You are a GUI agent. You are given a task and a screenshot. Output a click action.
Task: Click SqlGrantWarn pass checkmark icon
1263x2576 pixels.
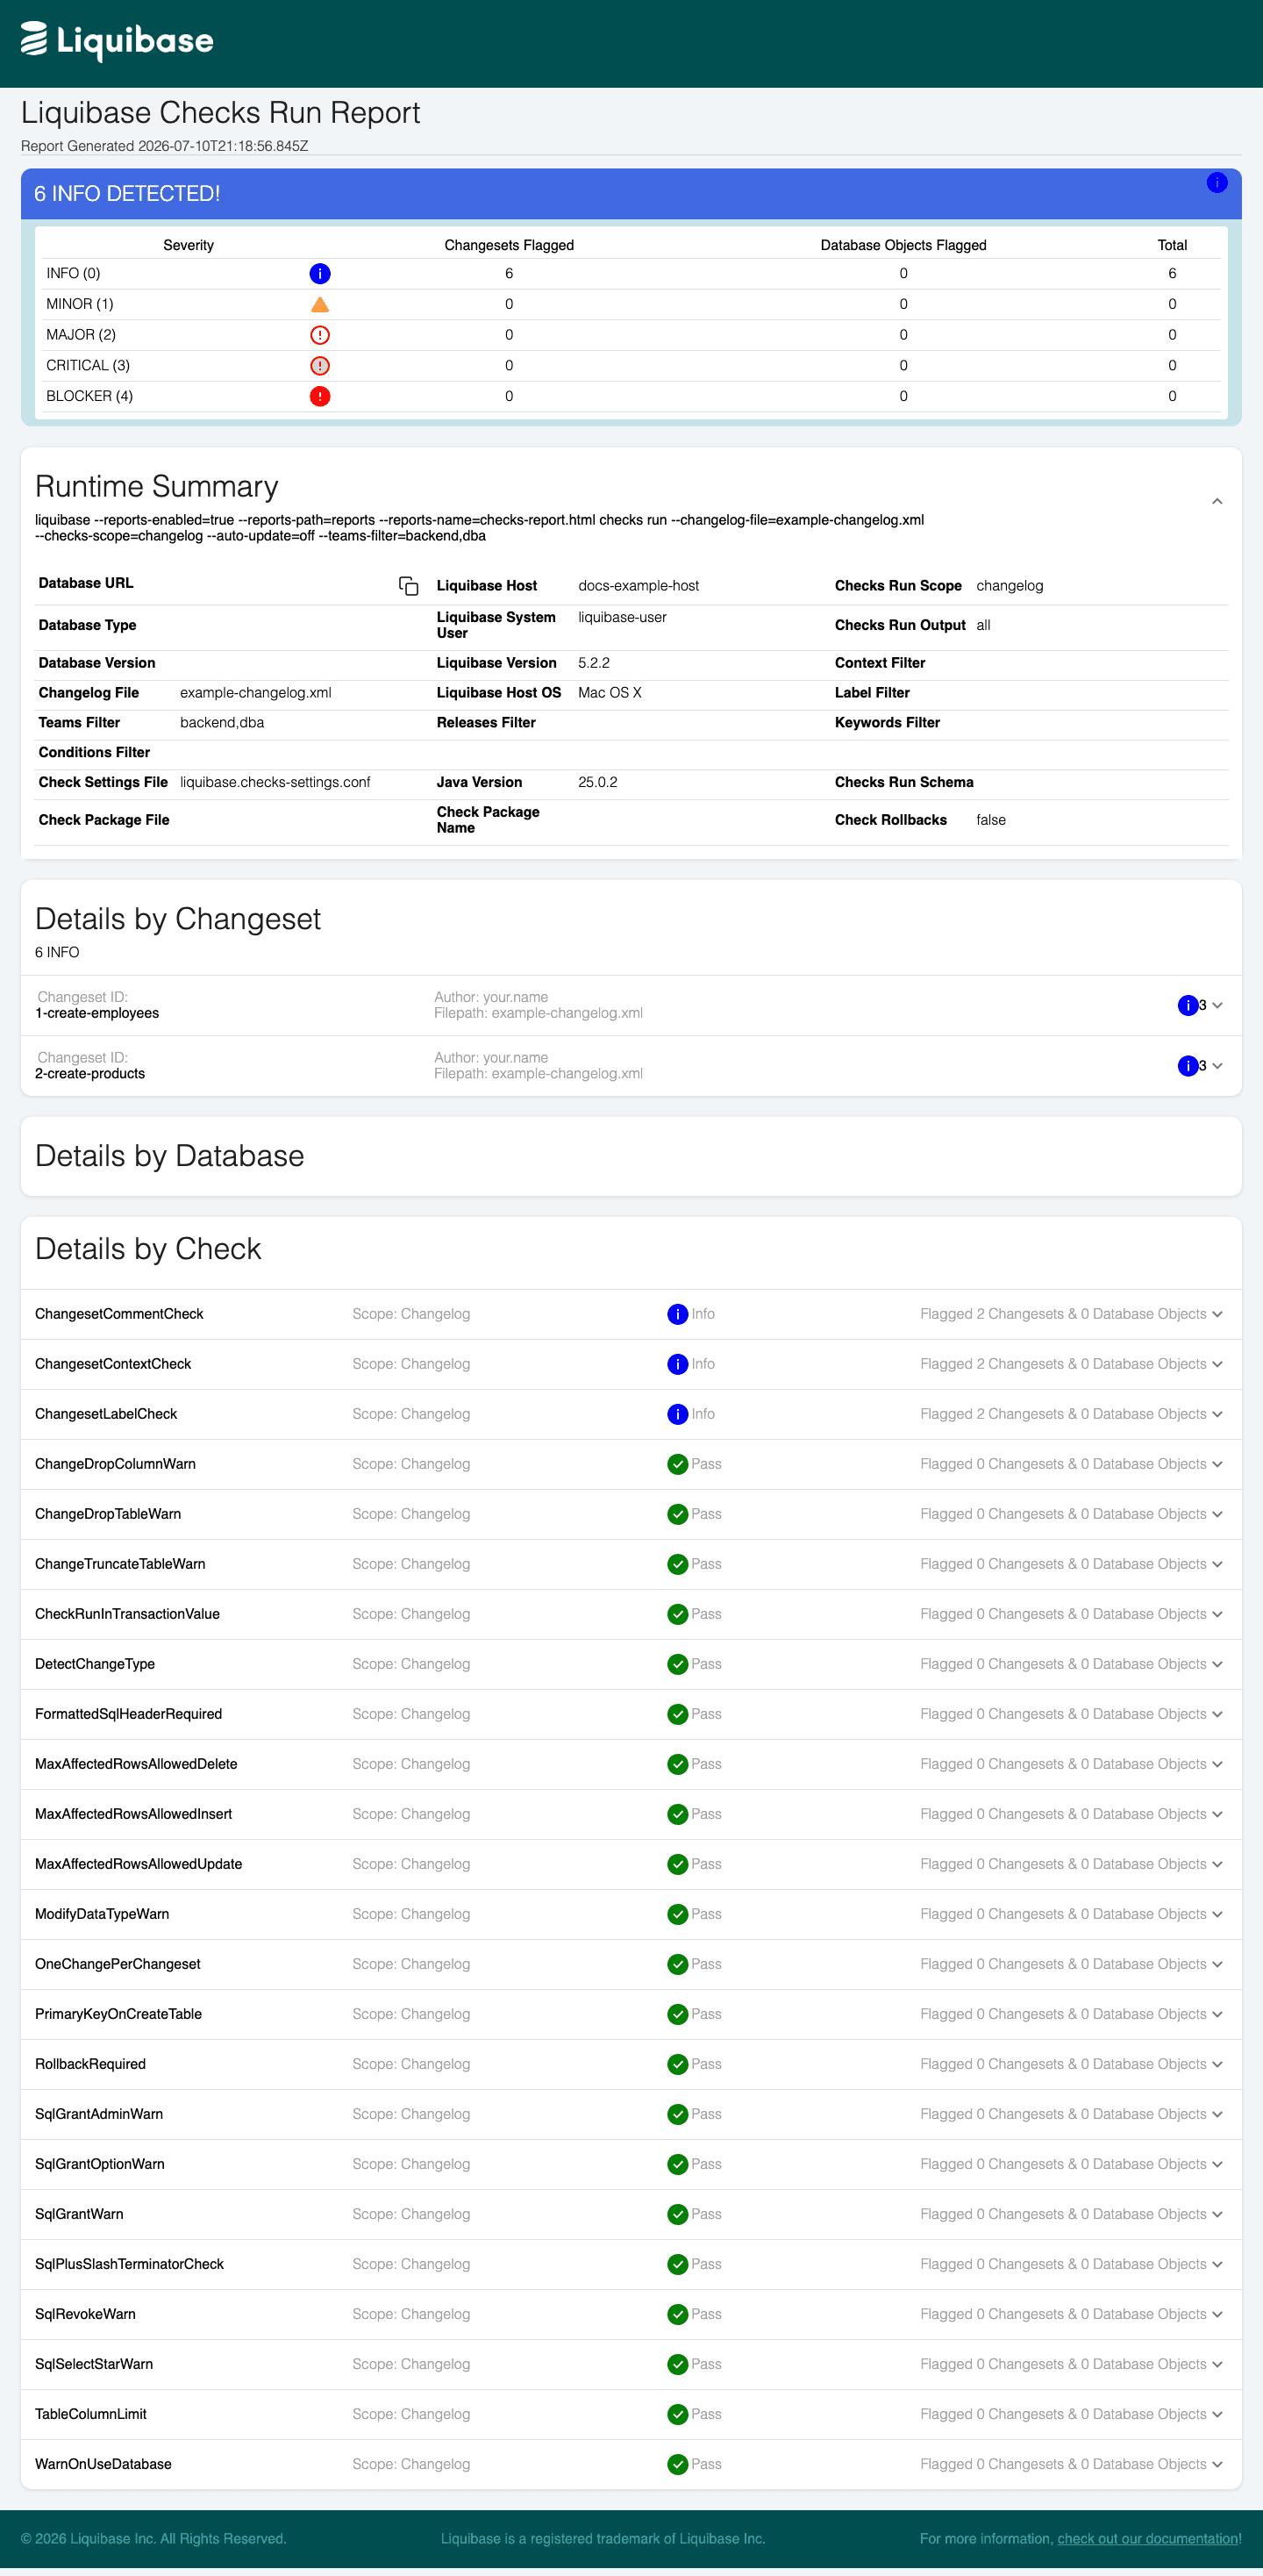click(677, 2214)
